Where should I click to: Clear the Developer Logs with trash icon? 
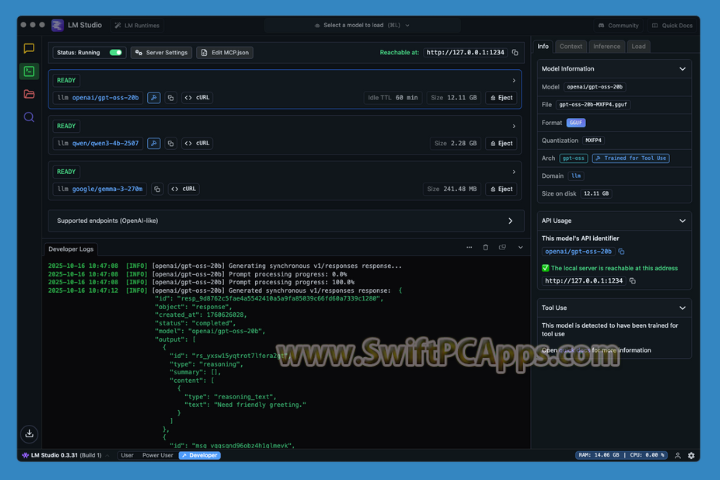point(485,247)
